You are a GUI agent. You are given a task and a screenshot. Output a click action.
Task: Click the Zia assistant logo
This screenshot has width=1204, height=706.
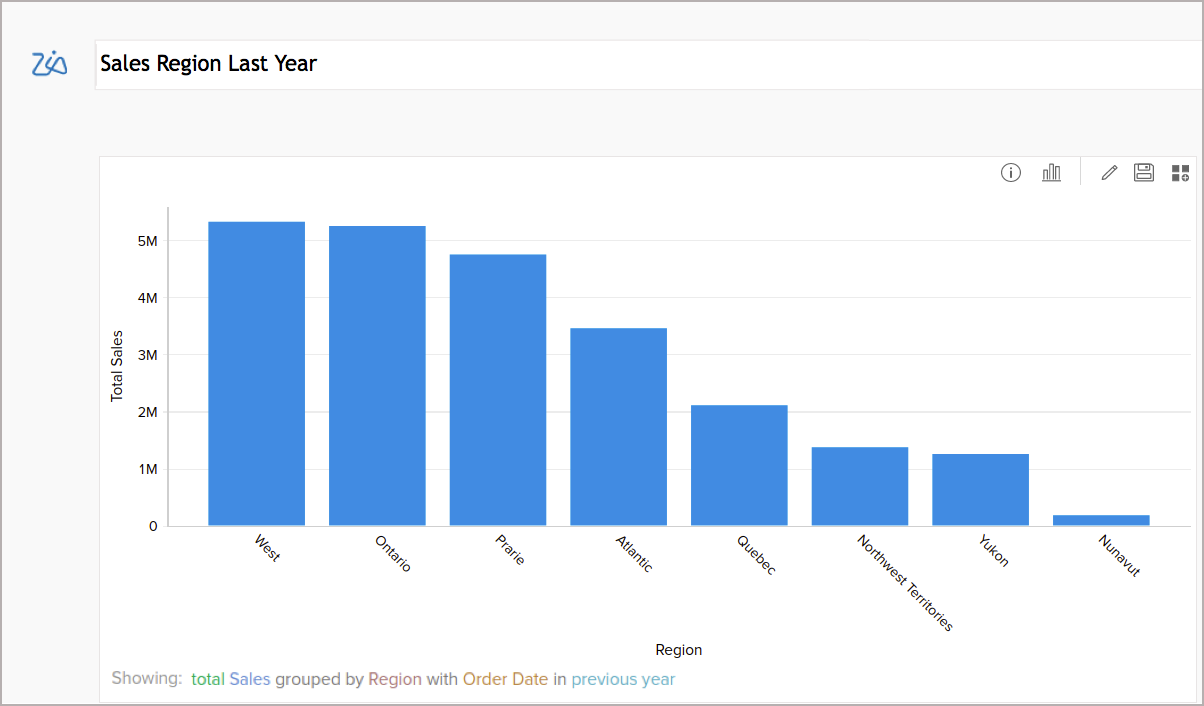pyautogui.click(x=49, y=63)
